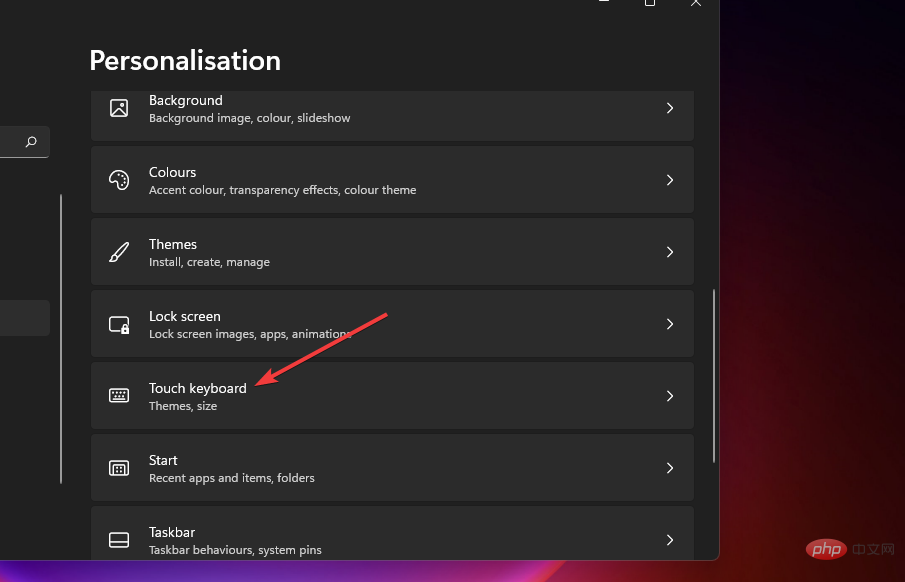
Task: Expand the Touch keyboard row chevron
Action: click(670, 396)
